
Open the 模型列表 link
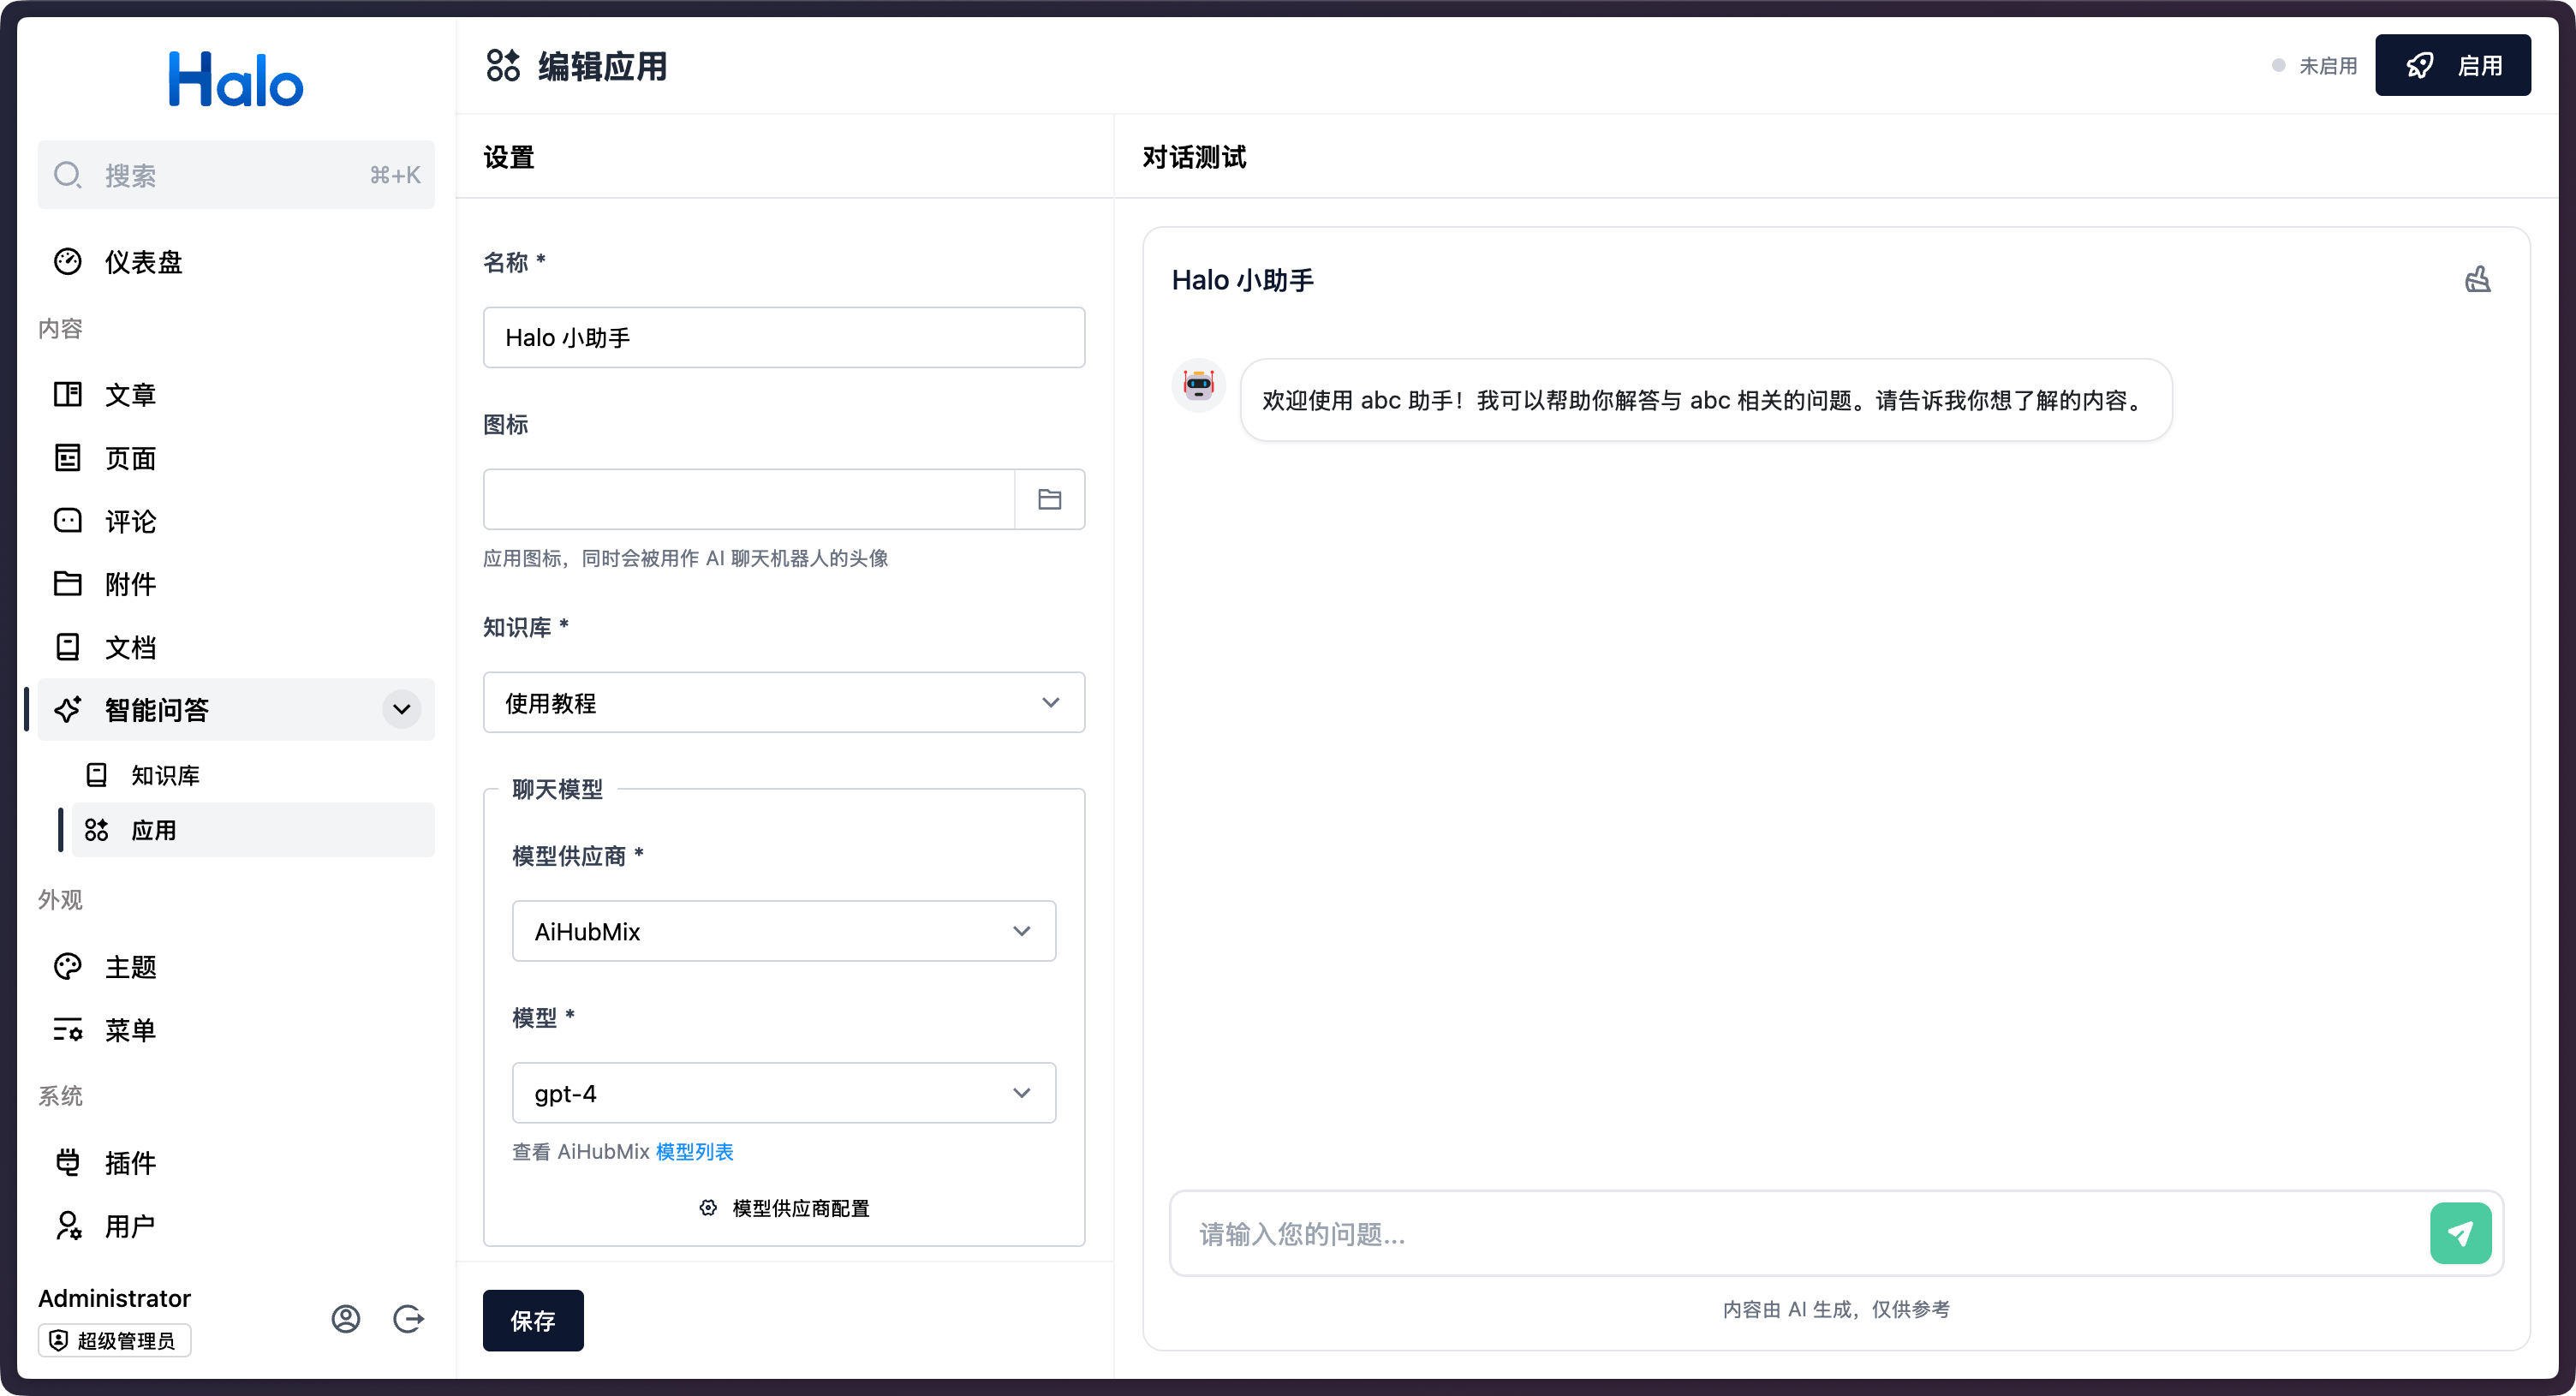[x=695, y=1151]
